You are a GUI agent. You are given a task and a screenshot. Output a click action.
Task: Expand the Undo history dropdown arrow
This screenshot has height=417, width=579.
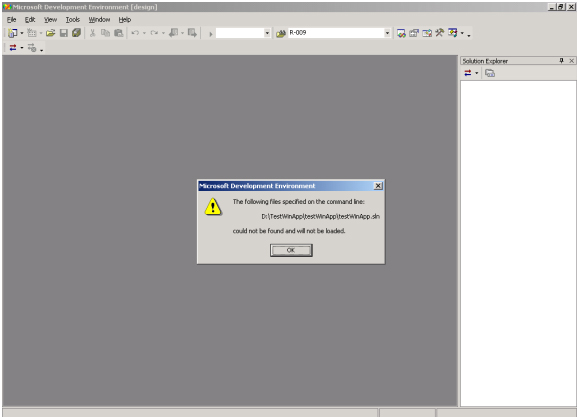(144, 33)
